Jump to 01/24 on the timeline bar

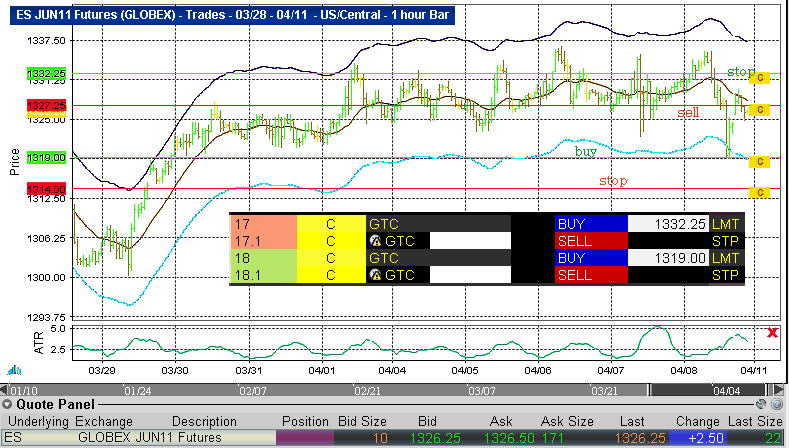pyautogui.click(x=137, y=390)
